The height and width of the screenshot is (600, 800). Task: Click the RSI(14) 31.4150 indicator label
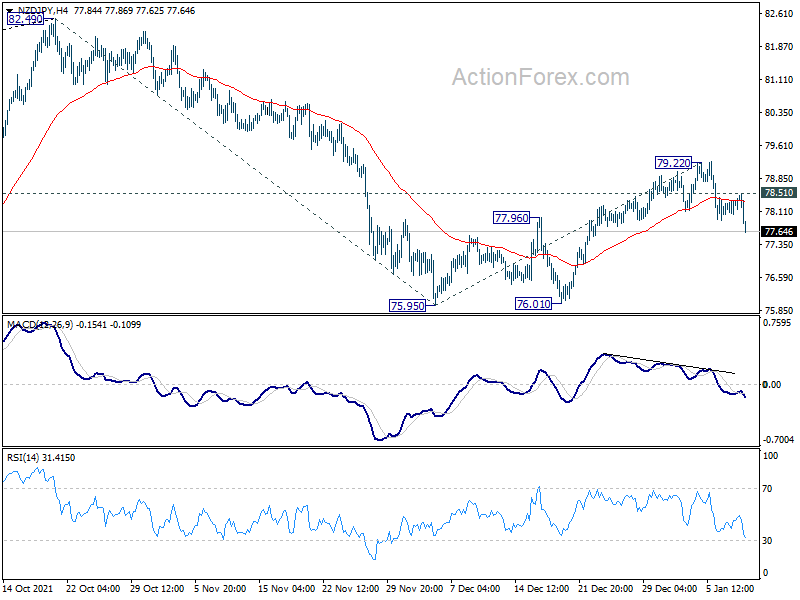pos(41,458)
